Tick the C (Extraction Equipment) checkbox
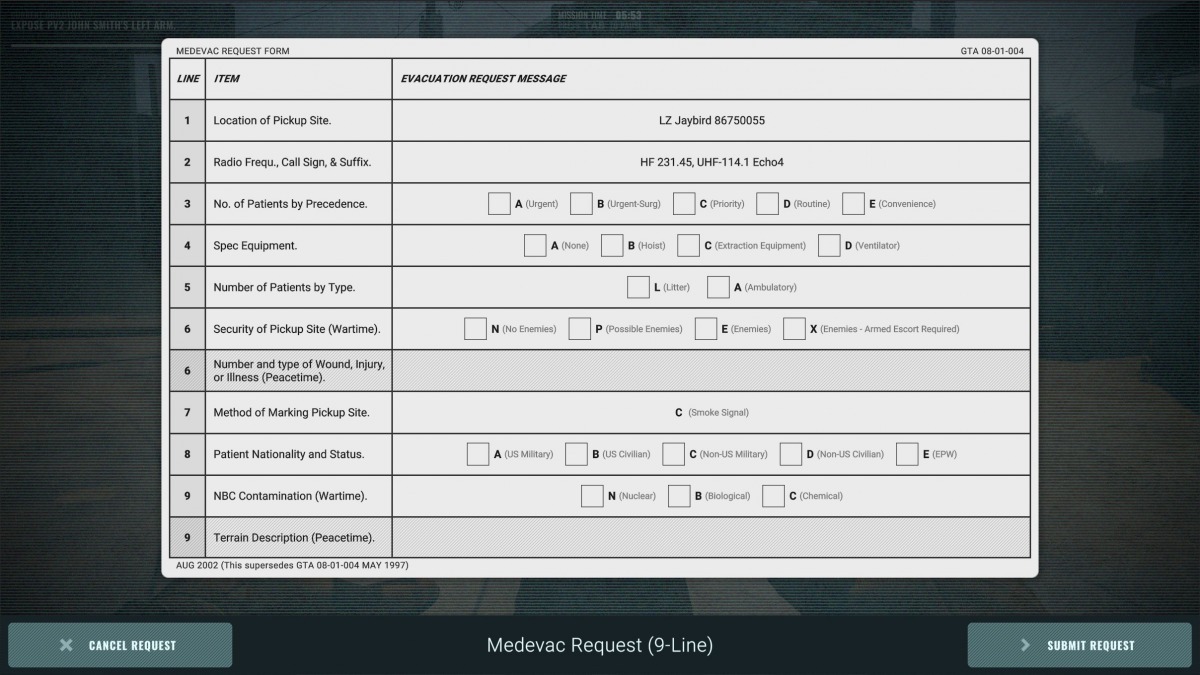This screenshot has height=675, width=1200. 688,246
